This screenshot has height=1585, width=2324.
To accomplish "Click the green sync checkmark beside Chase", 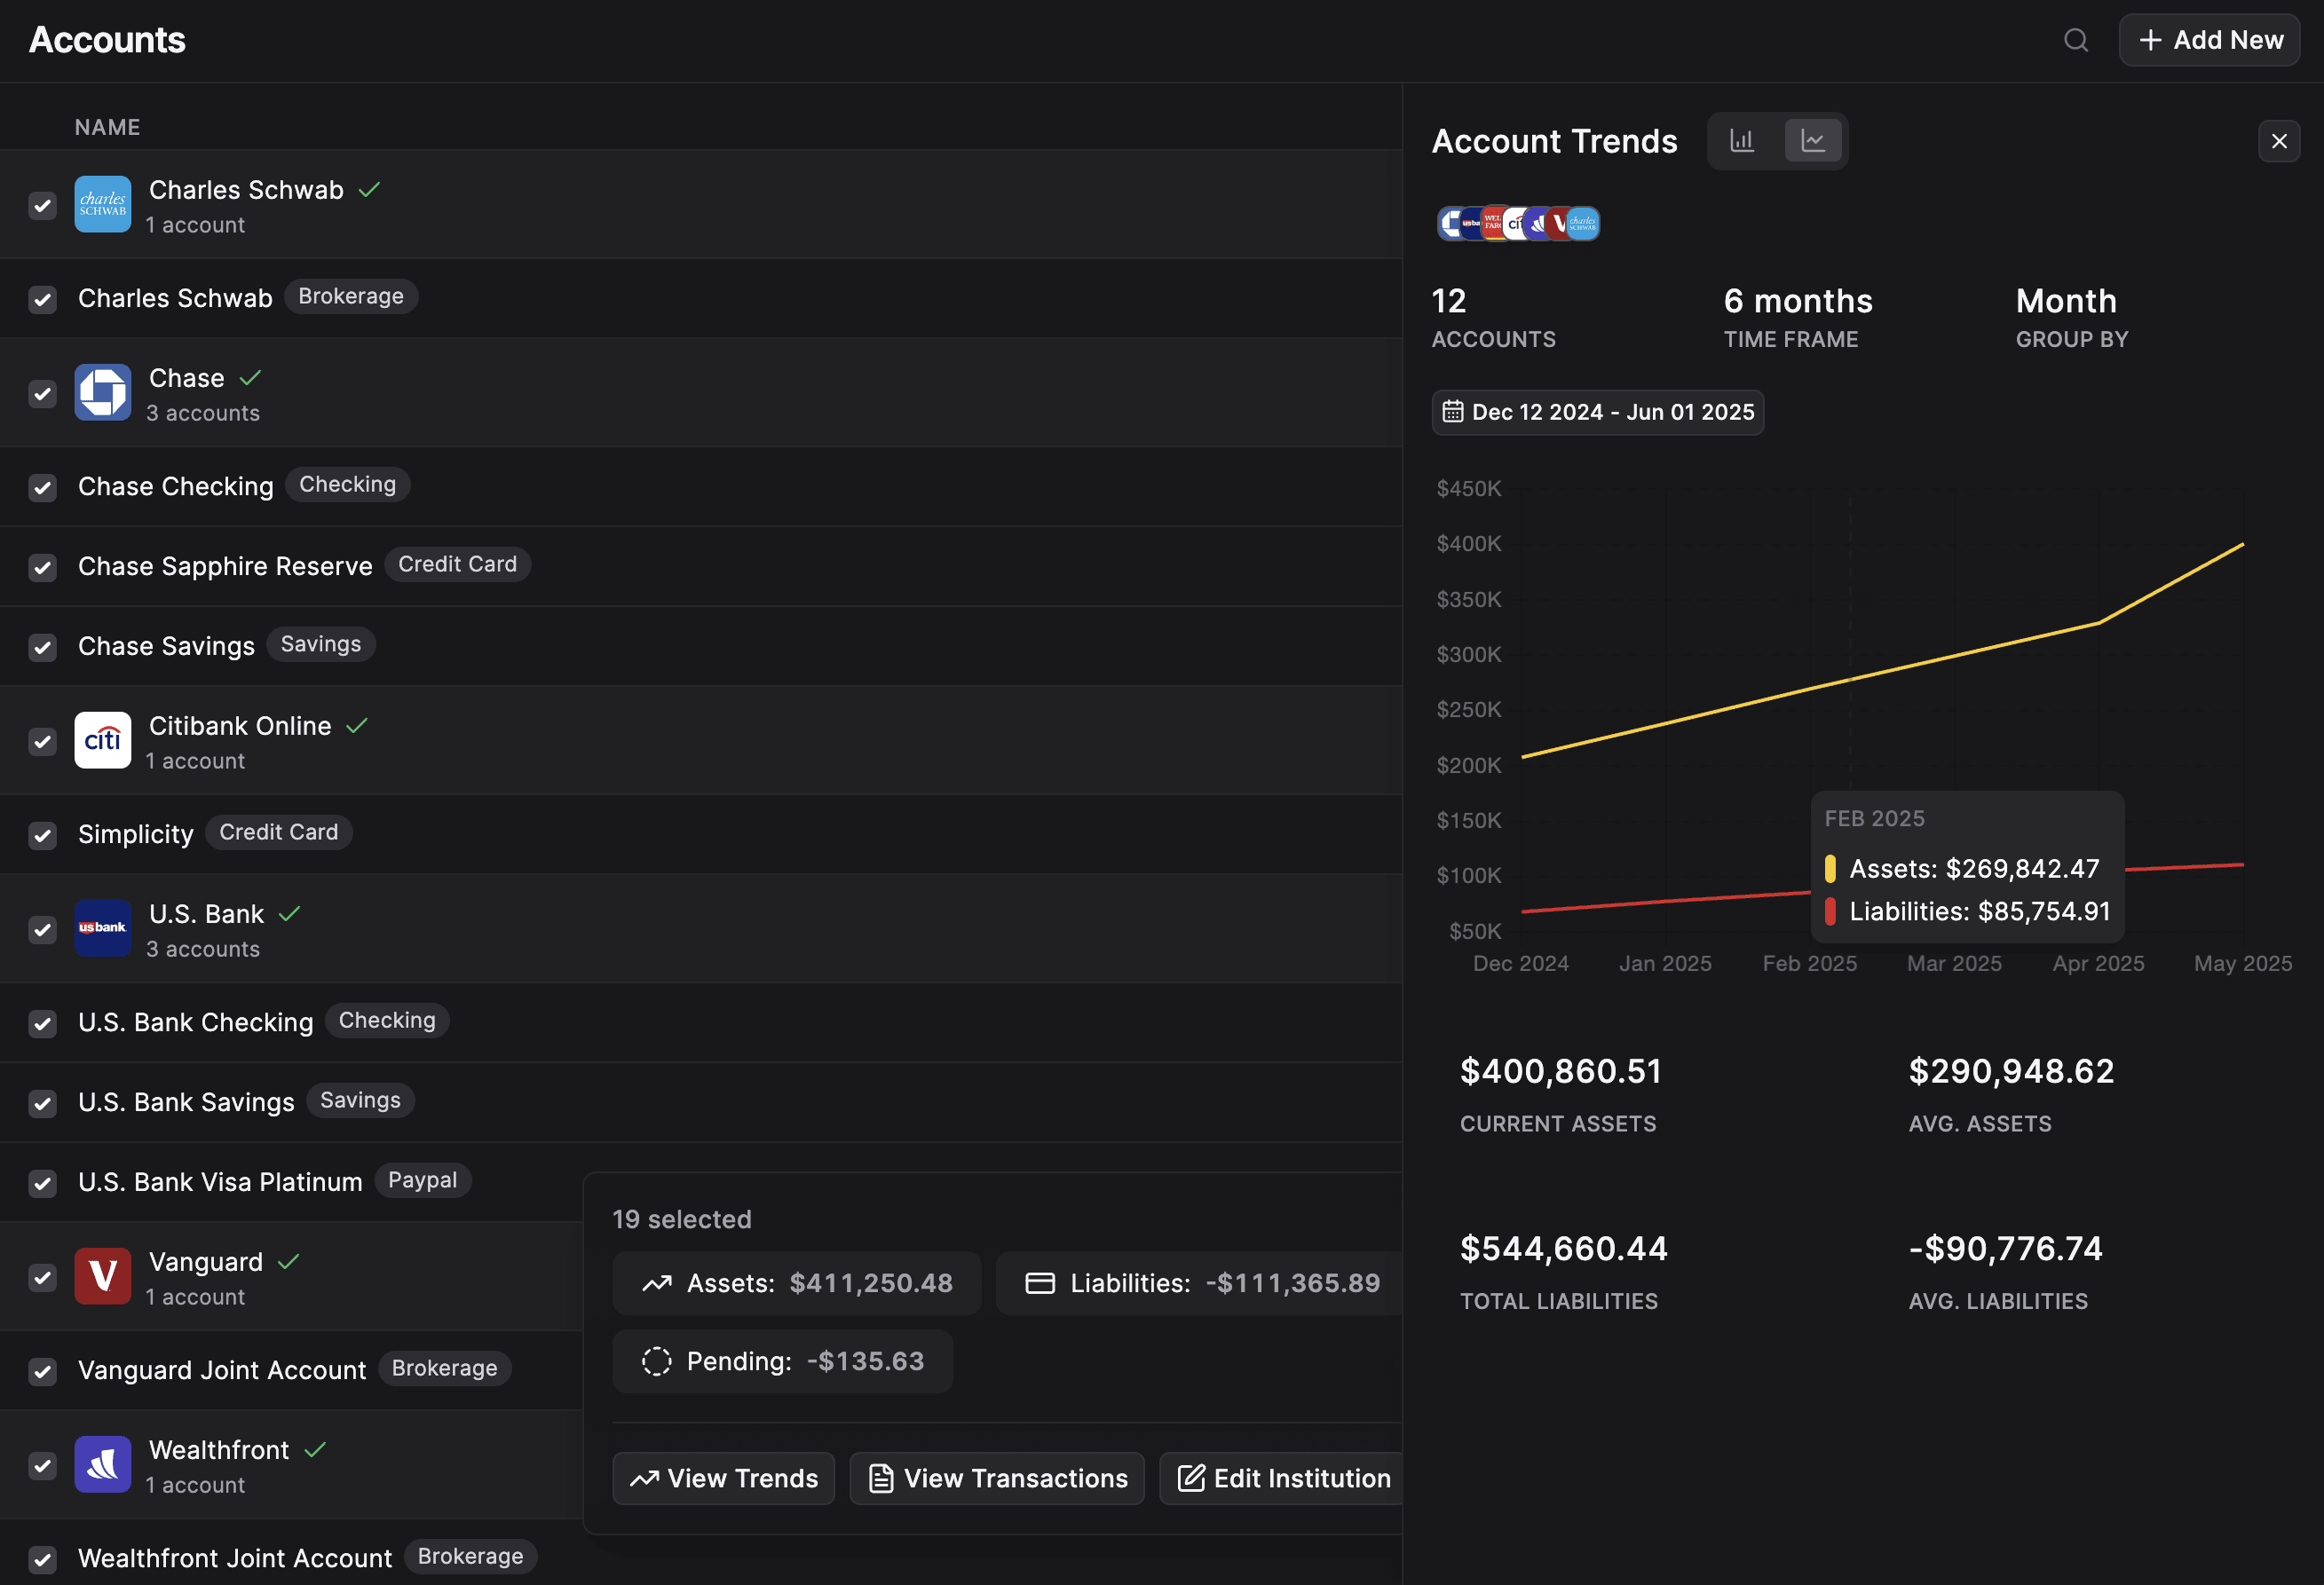I will pos(250,377).
